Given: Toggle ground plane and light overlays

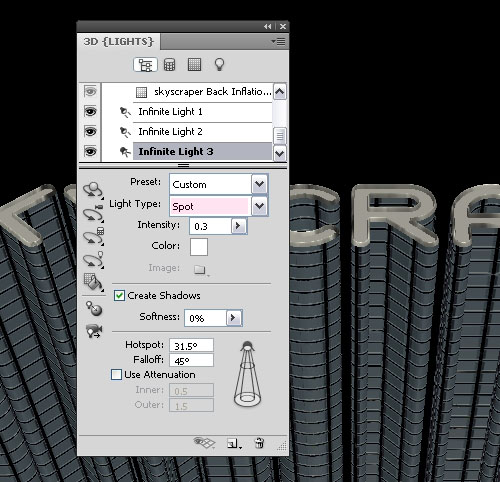Looking at the screenshot, I should coord(204,443).
